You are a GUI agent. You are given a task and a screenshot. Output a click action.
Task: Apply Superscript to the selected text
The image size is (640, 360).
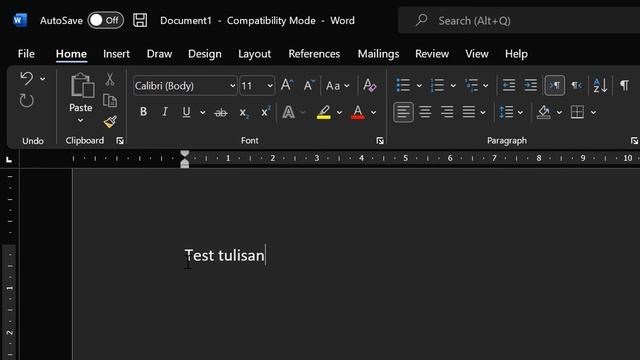266,112
